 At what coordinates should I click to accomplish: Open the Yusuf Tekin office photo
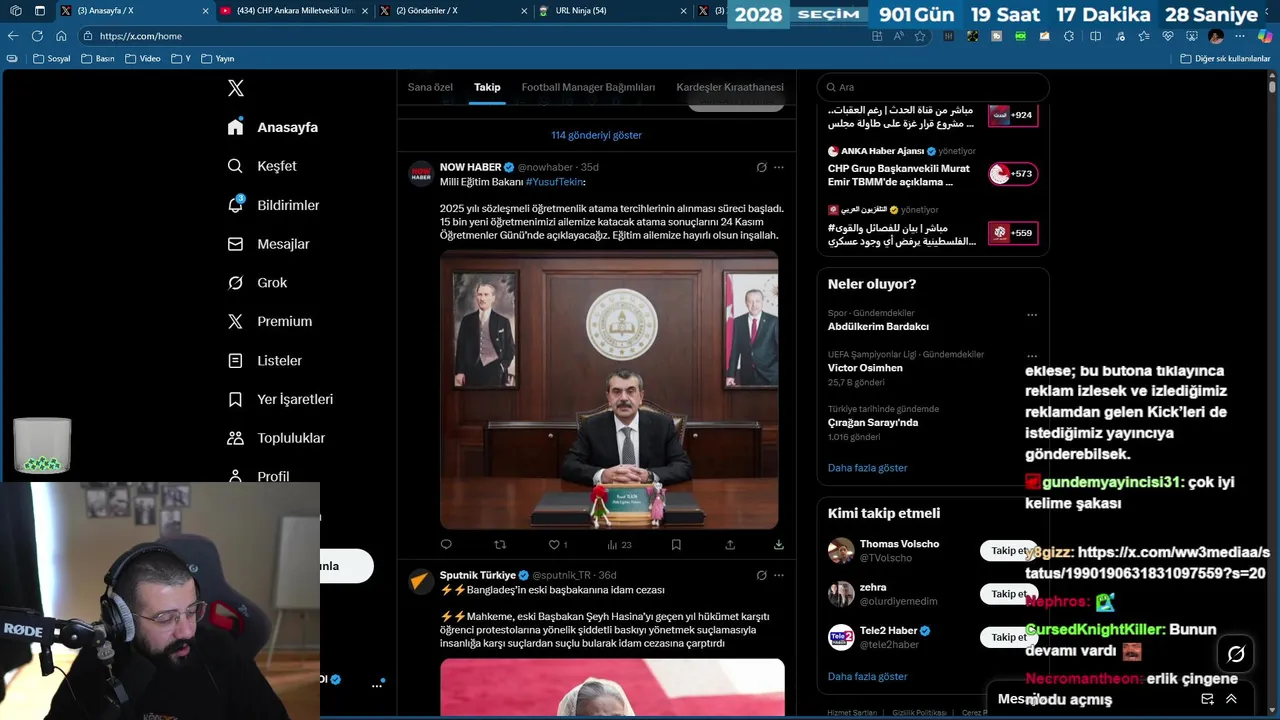click(609, 389)
